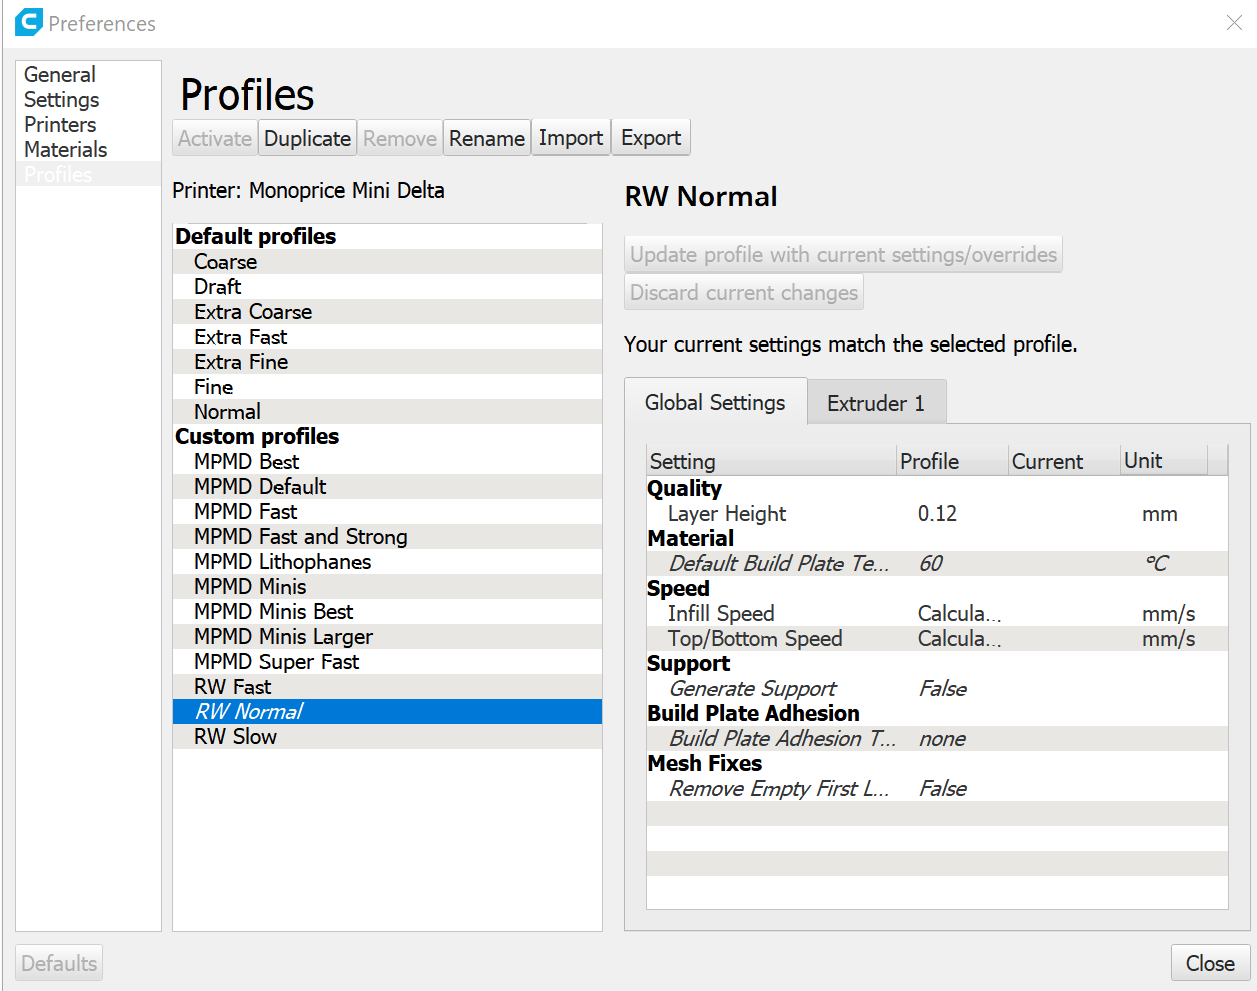
Task: Select the Coarse default profile
Action: 387,261
